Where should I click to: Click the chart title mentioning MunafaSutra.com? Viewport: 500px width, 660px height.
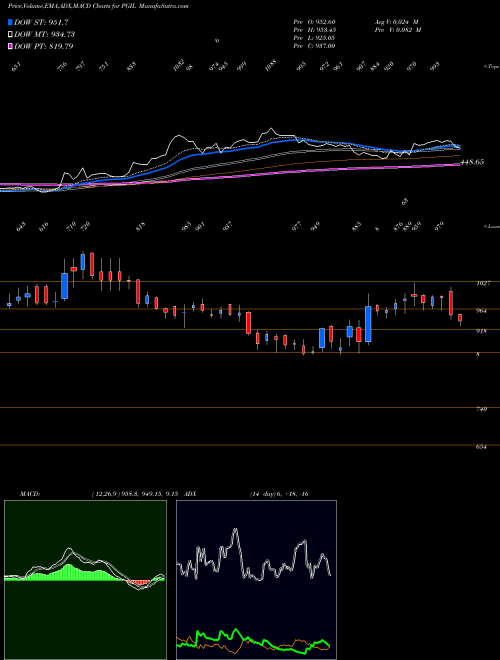pos(98,6)
